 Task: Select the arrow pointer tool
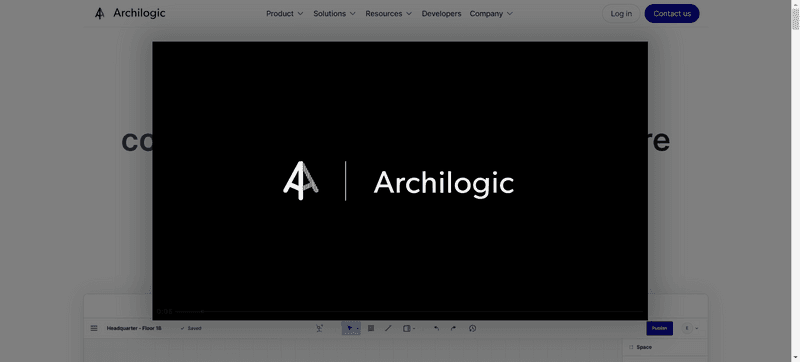coord(349,328)
